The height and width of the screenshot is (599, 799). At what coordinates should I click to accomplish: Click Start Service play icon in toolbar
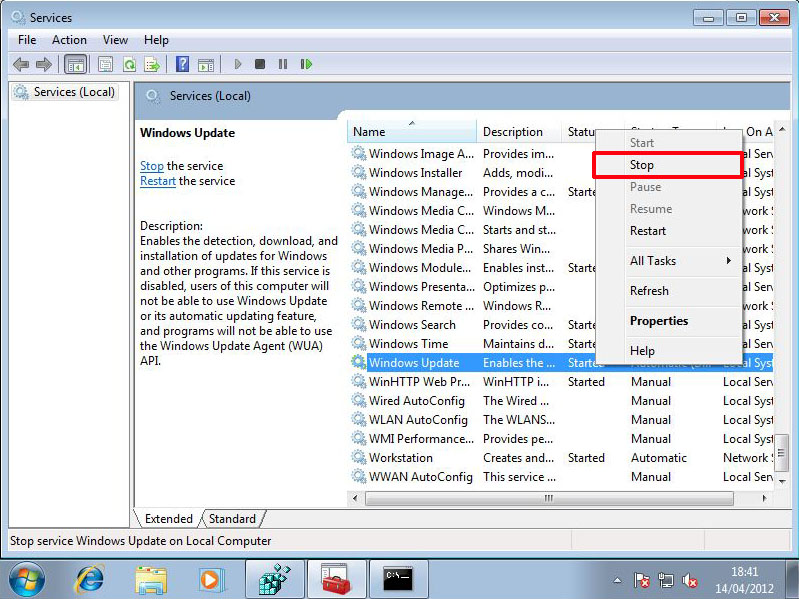237,64
